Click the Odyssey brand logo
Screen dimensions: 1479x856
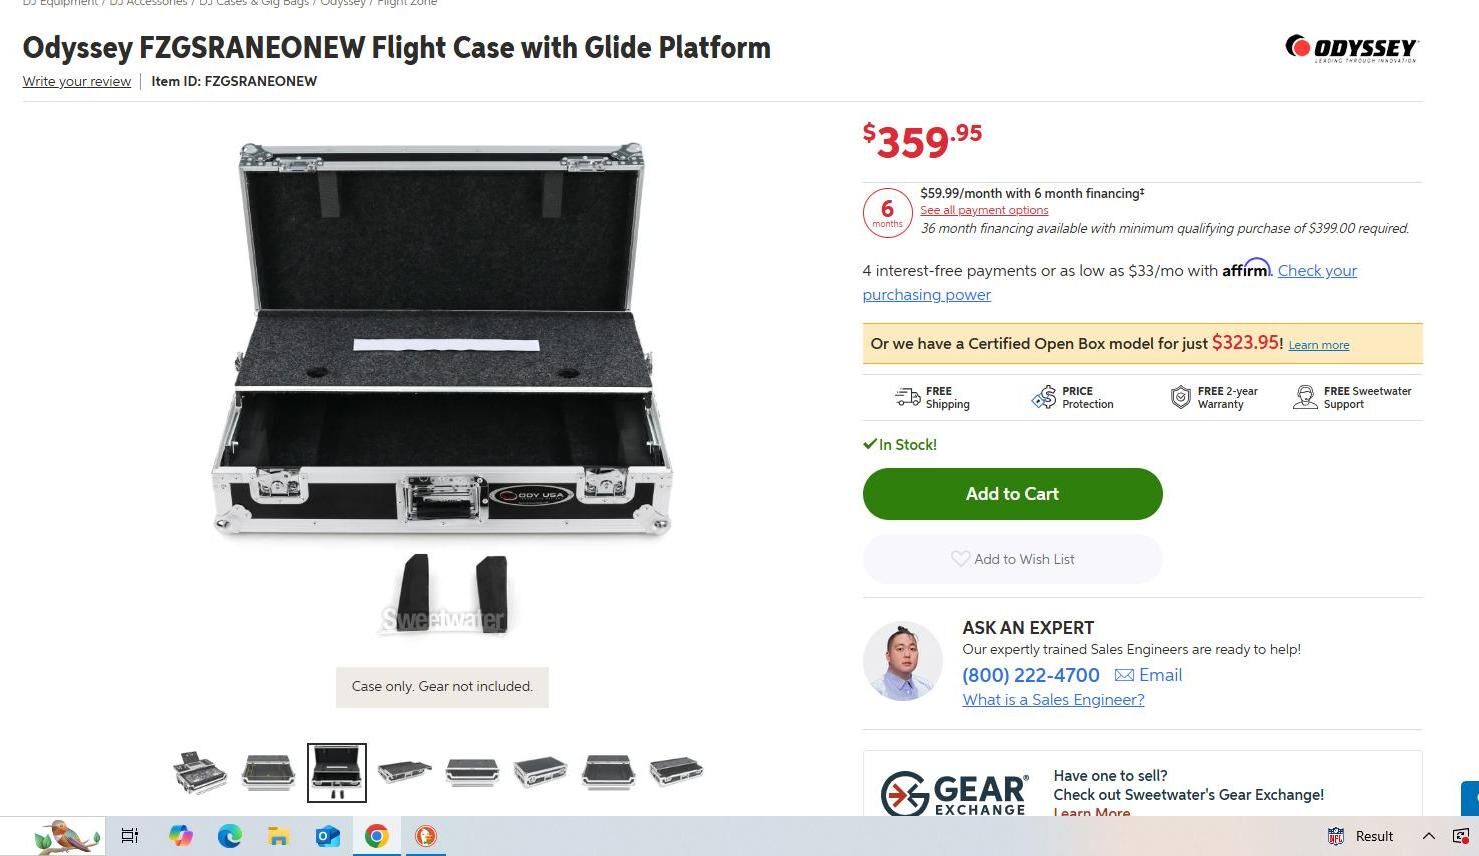pyautogui.click(x=1350, y=46)
